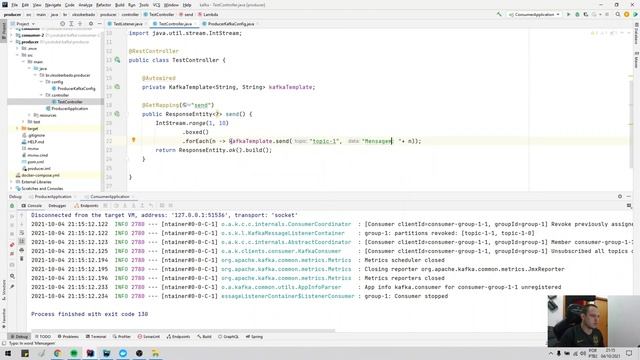Collapse the producer module node
The image size is (640, 360).
(x=11, y=42)
